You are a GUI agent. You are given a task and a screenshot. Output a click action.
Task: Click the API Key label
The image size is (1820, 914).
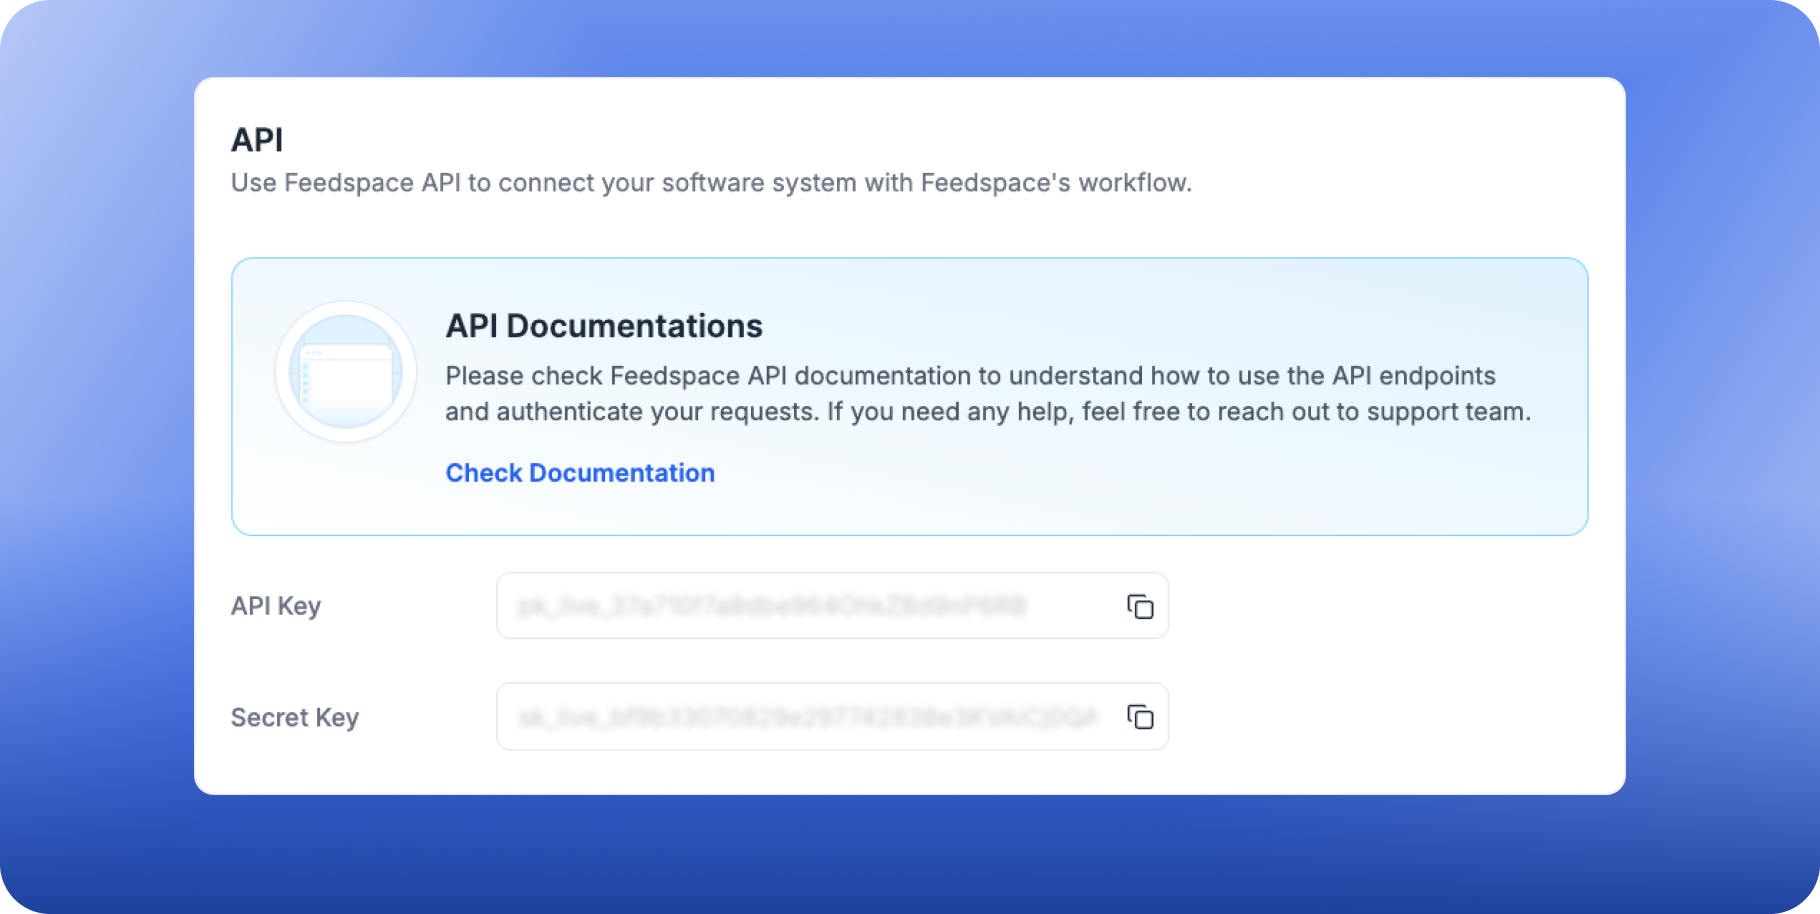[275, 606]
